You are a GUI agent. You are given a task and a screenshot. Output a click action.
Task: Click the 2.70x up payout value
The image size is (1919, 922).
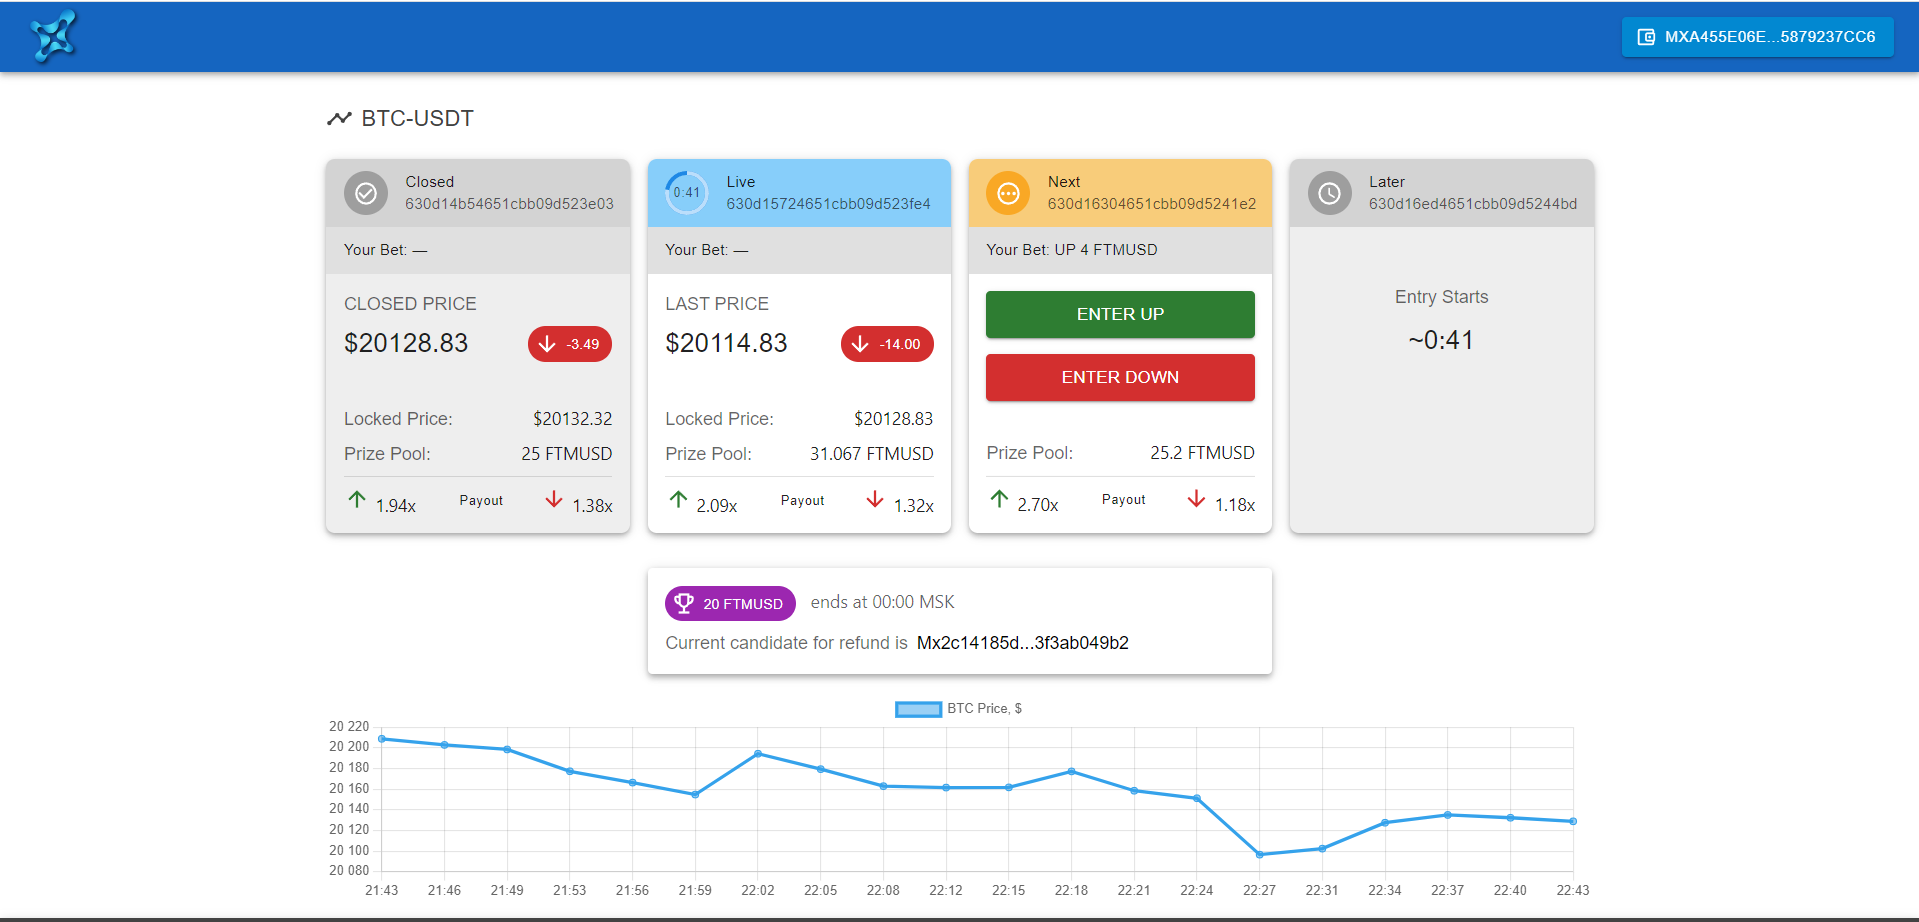pyautogui.click(x=1038, y=505)
